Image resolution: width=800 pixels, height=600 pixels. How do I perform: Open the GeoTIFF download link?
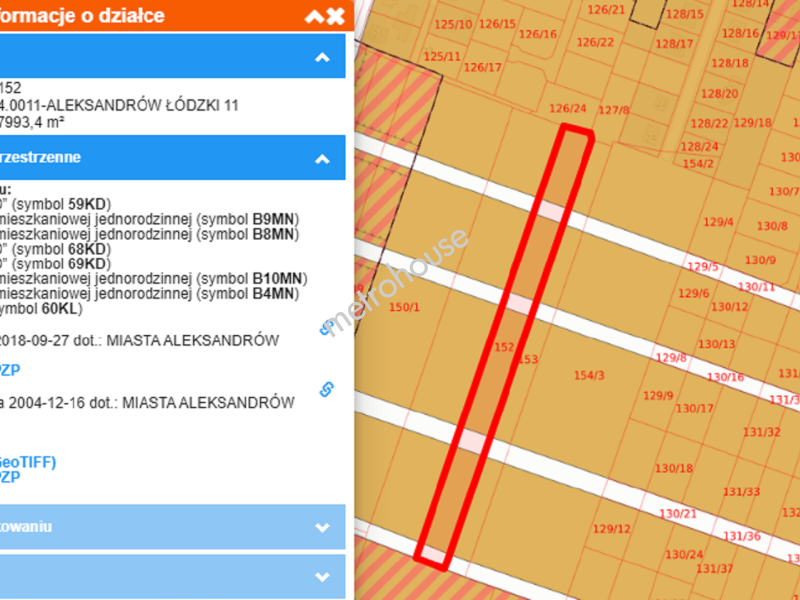pos(28,462)
